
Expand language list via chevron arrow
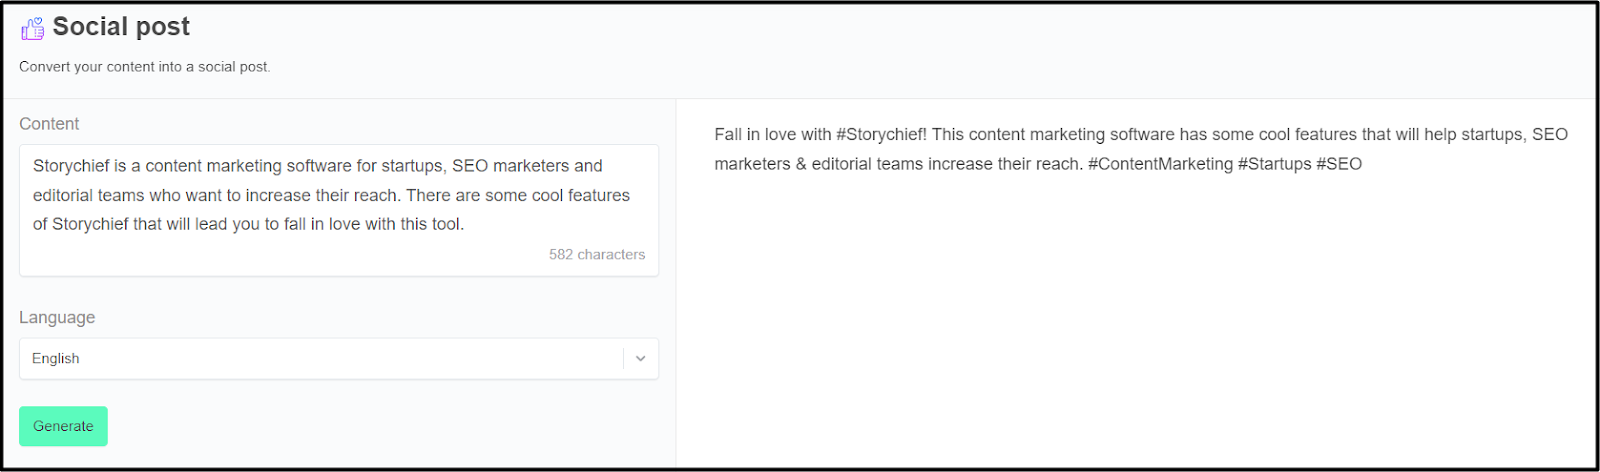[x=641, y=359]
